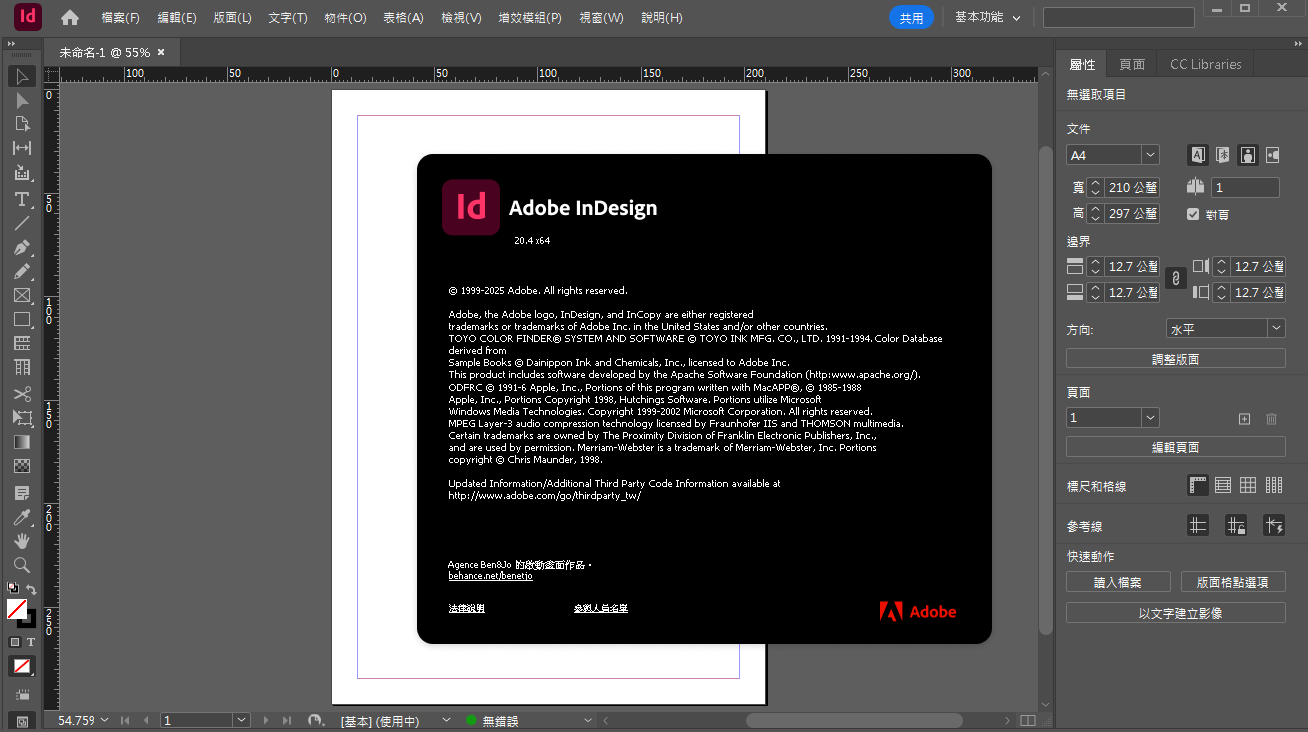Screen dimensions: 1308x732
Task: Open the A4 page size dropdown
Action: [1150, 155]
